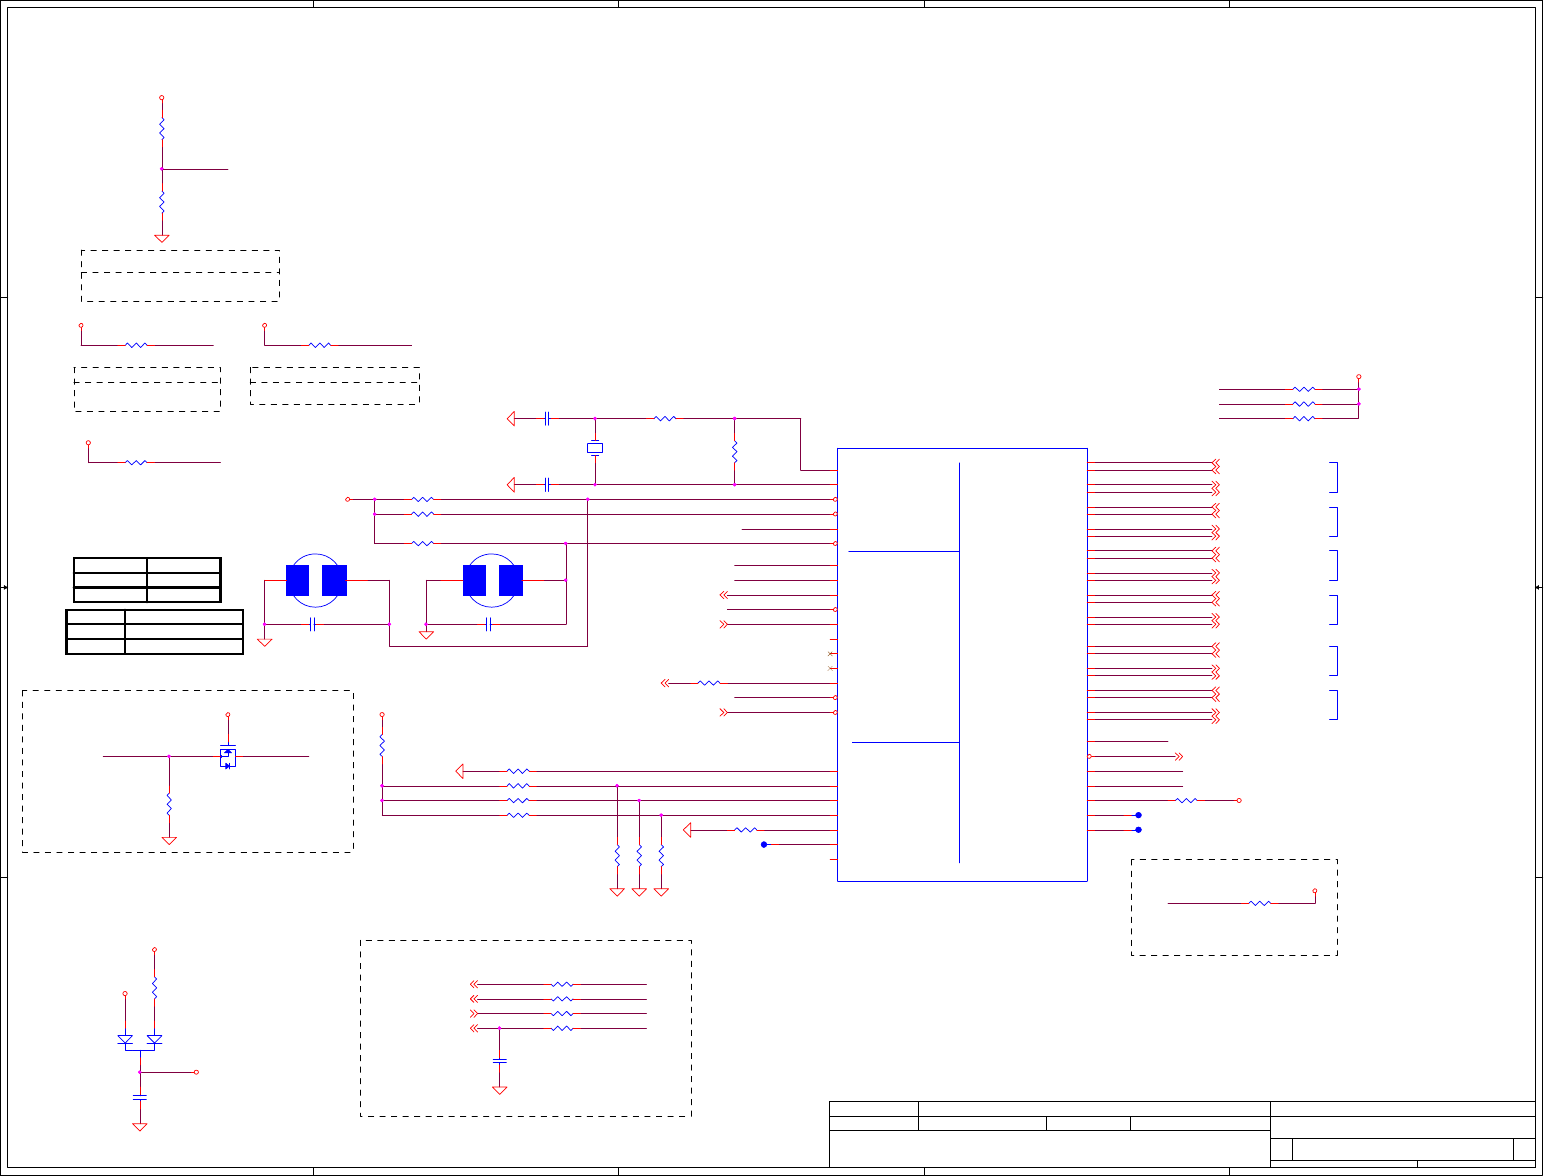The width and height of the screenshot is (1544, 1176).
Task: Select the lower capacitor beside the crystal
Action: (547, 485)
